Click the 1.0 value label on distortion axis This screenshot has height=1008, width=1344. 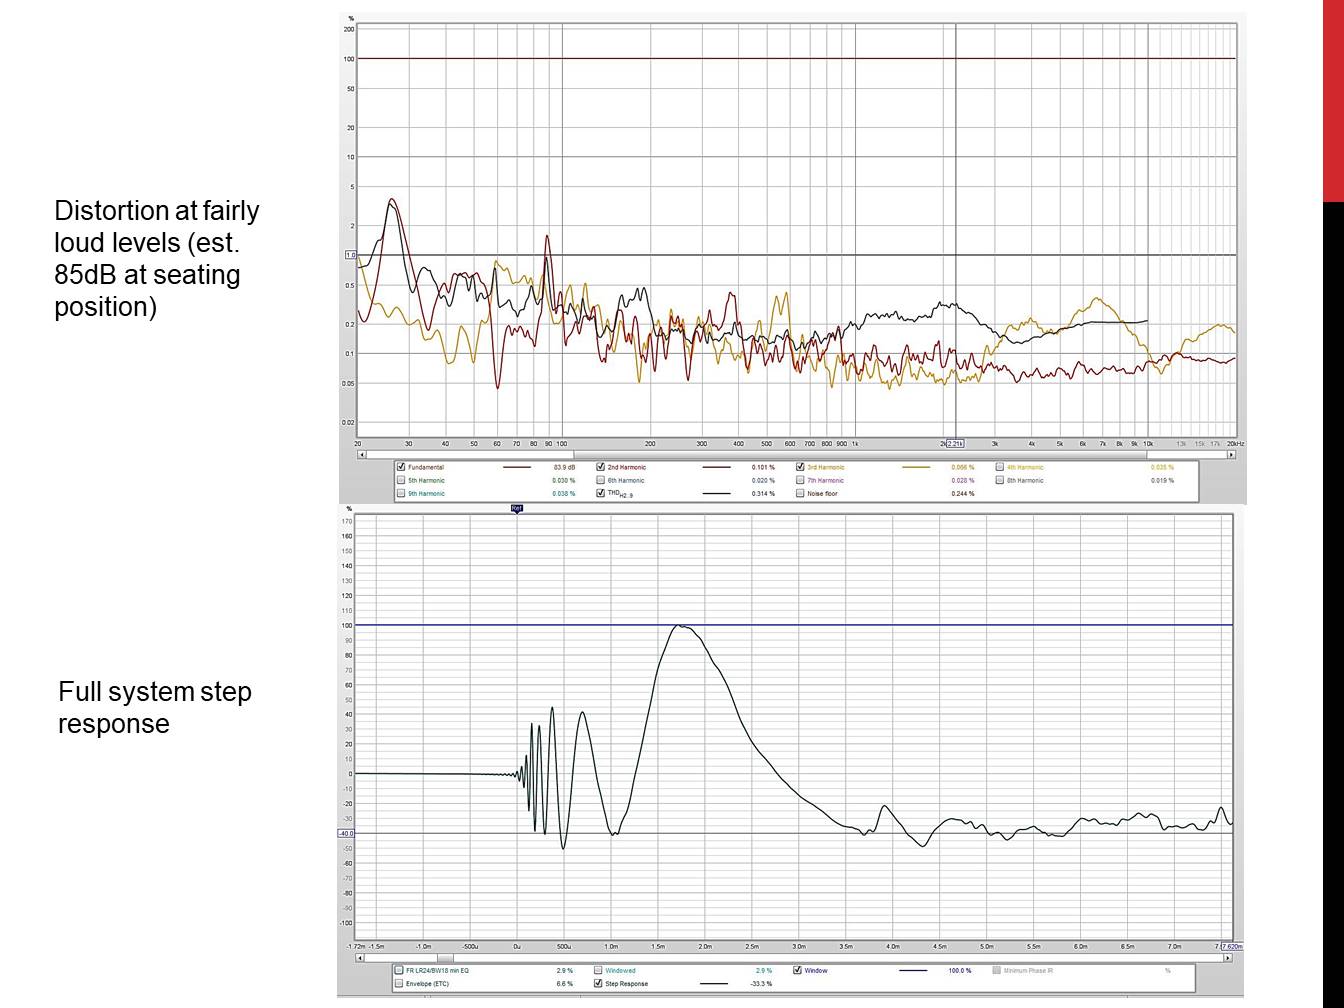[351, 255]
